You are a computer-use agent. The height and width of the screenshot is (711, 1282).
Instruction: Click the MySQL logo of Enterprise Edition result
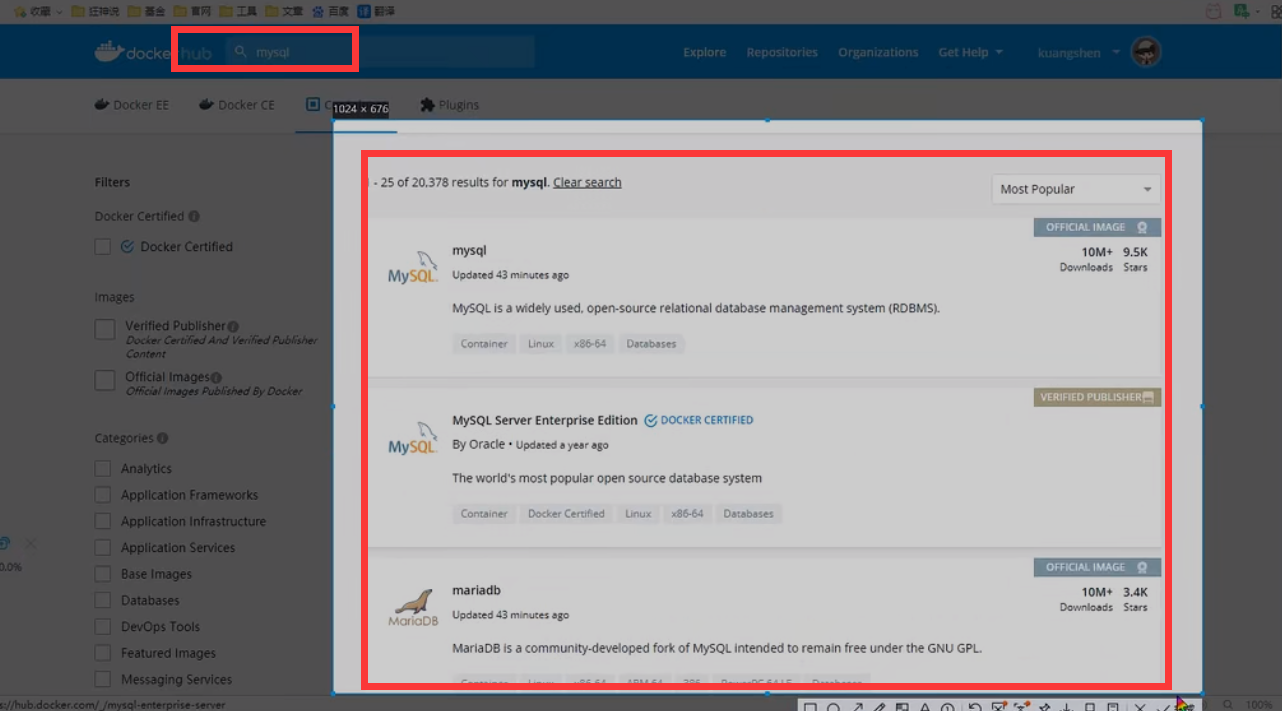pos(413,439)
